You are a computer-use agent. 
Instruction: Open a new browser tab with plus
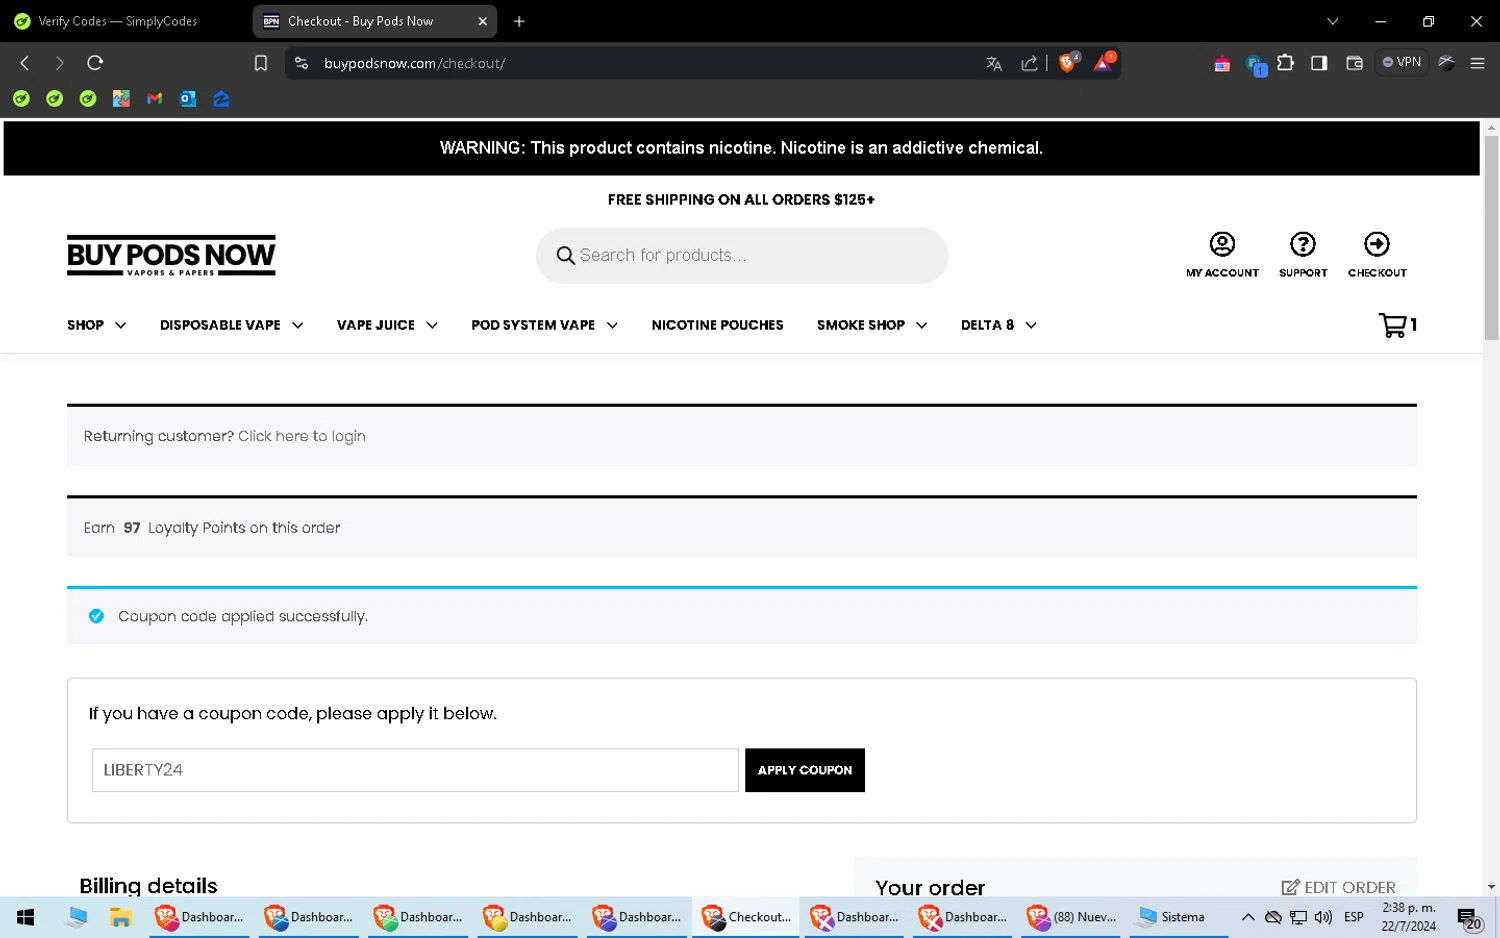click(x=519, y=21)
